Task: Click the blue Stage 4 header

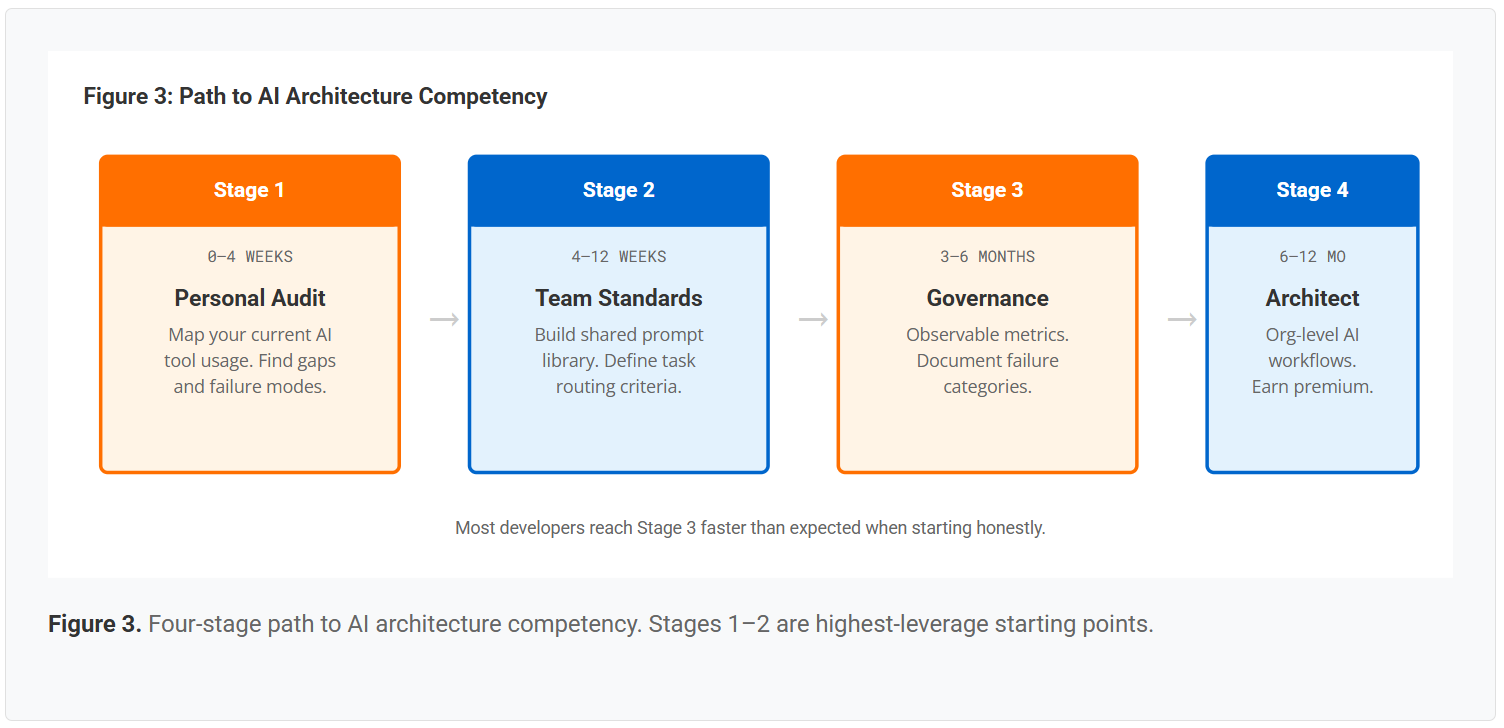Action: click(x=1312, y=190)
